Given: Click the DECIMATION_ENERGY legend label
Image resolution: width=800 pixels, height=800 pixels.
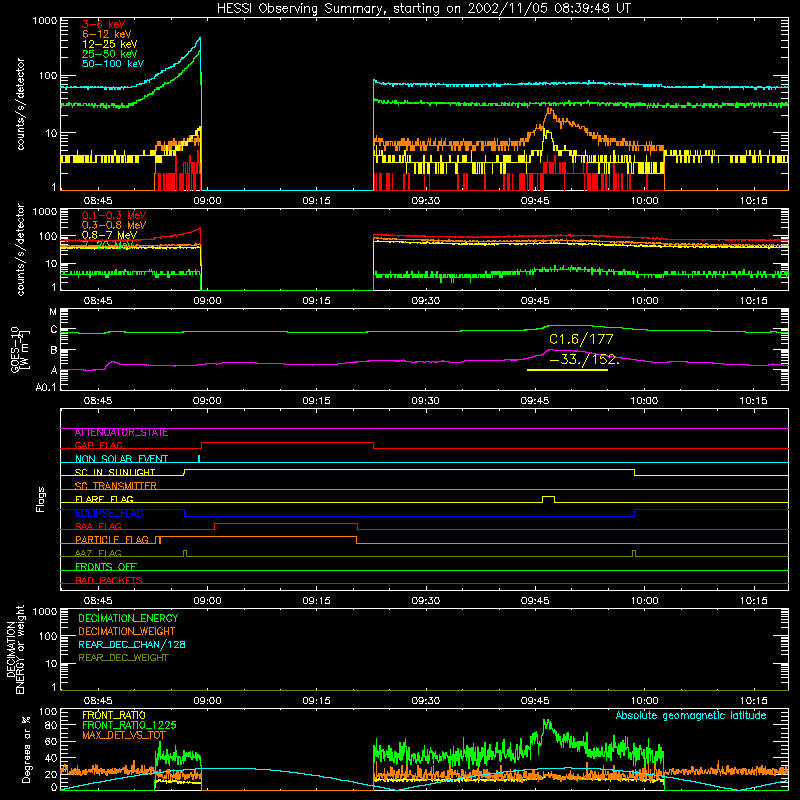Looking at the screenshot, I should (128, 618).
